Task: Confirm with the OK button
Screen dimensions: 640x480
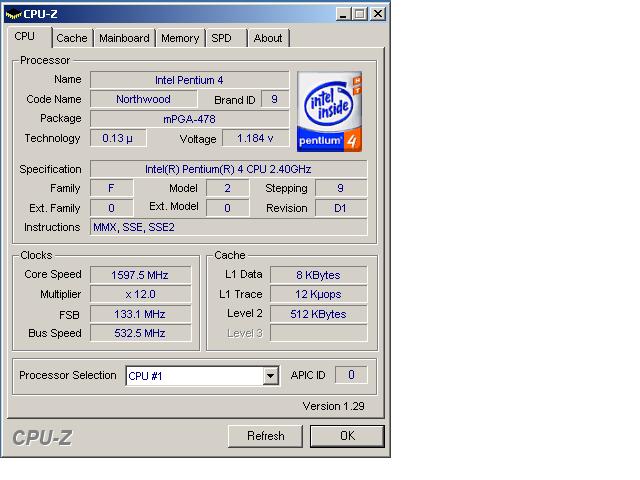Action: coord(347,436)
